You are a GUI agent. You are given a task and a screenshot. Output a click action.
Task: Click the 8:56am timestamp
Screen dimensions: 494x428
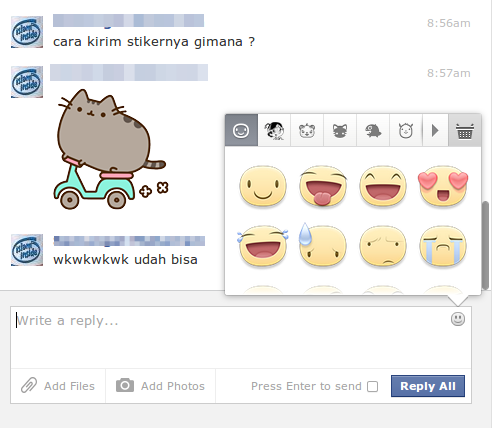[x=449, y=23]
